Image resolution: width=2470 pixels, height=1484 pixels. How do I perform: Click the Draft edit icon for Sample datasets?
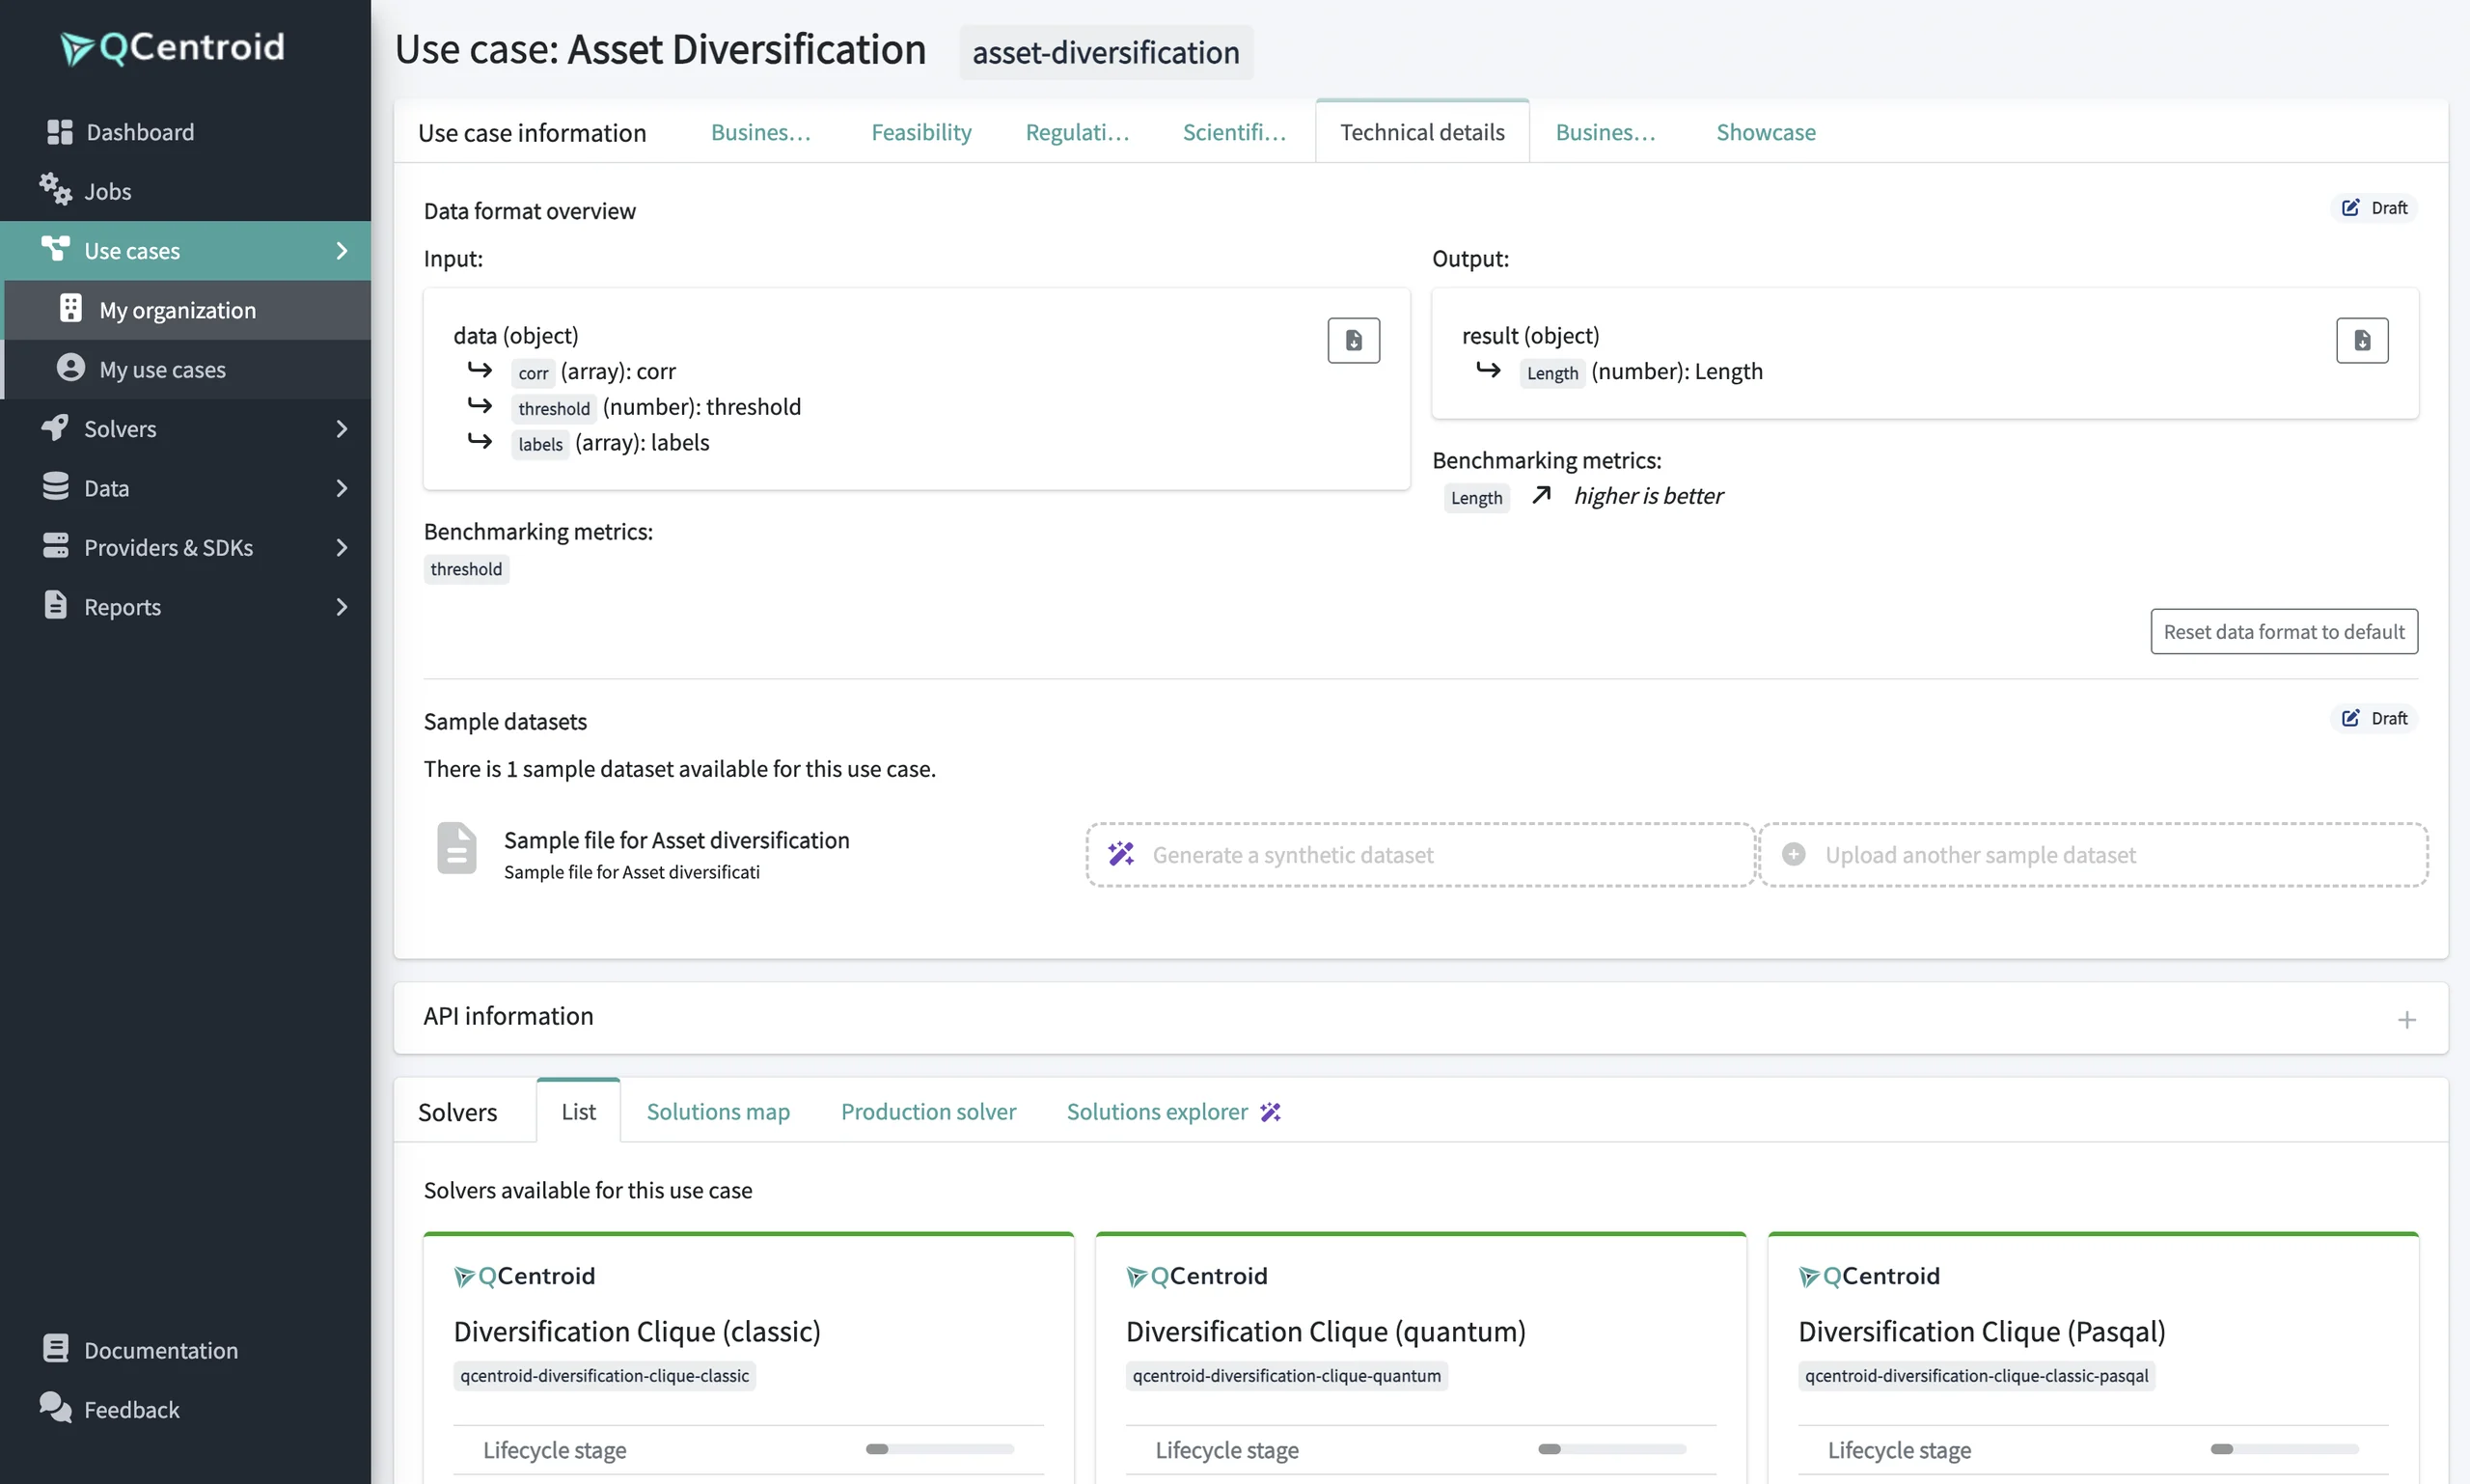(2349, 718)
